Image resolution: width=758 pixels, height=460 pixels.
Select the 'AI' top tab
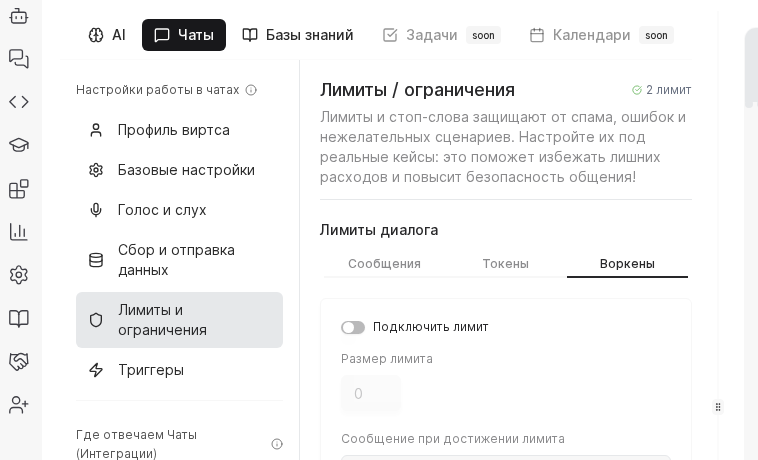tap(107, 35)
